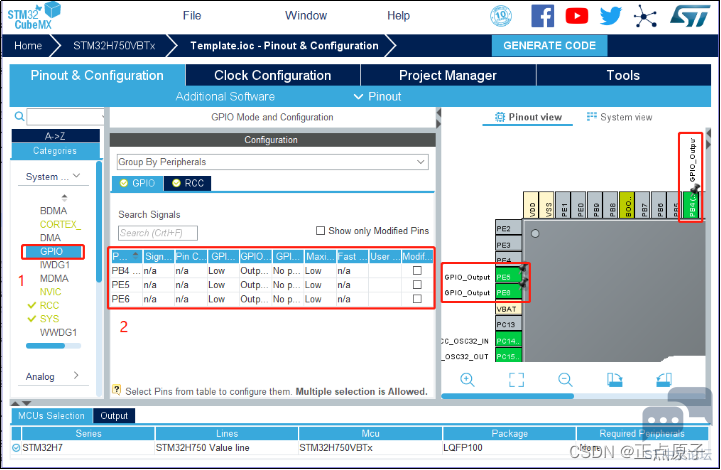This screenshot has height=470, width=721.
Task: Click the category list horizontal scrollbar
Action: coord(45,346)
